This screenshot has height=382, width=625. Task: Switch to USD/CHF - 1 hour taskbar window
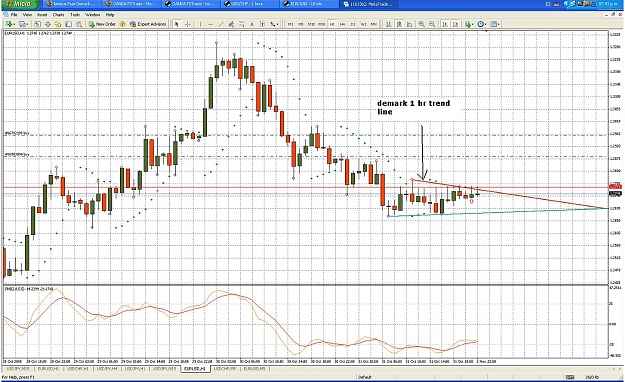[x=249, y=4]
